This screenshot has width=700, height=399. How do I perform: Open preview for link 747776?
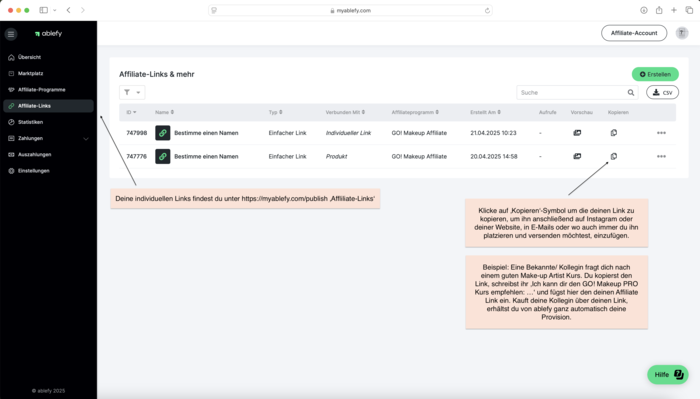point(577,156)
